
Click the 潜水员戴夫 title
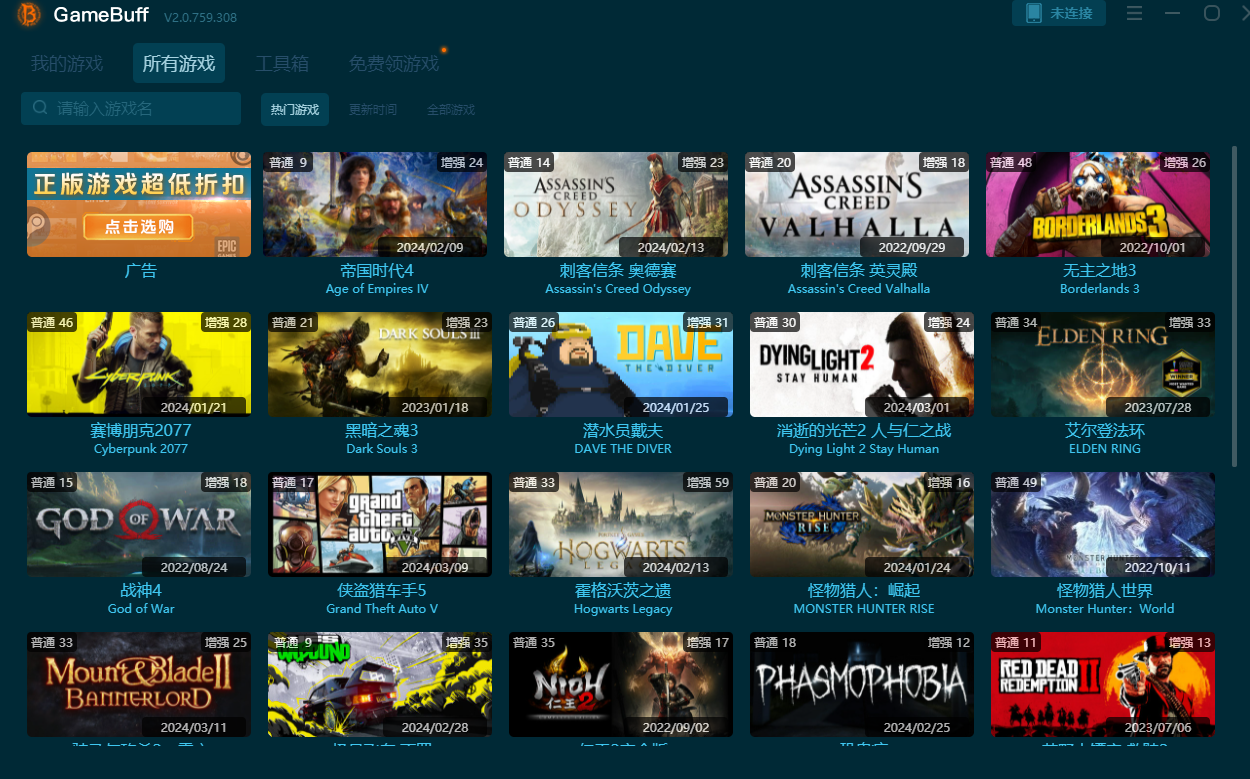[x=623, y=431]
